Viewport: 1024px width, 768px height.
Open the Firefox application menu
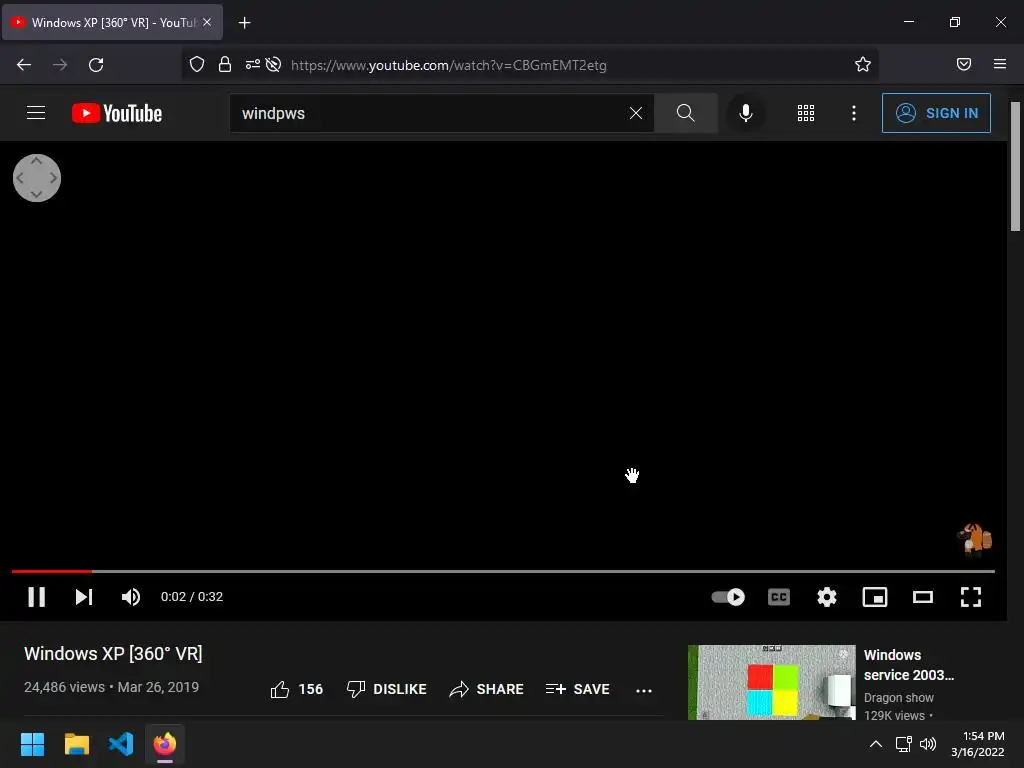click(x=999, y=64)
